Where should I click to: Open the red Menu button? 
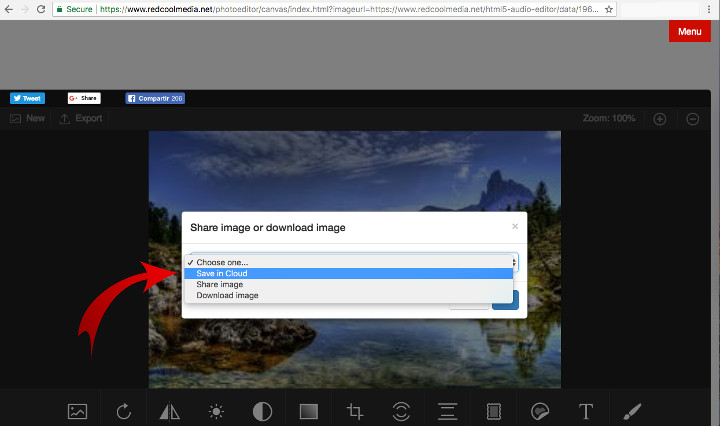click(x=689, y=32)
